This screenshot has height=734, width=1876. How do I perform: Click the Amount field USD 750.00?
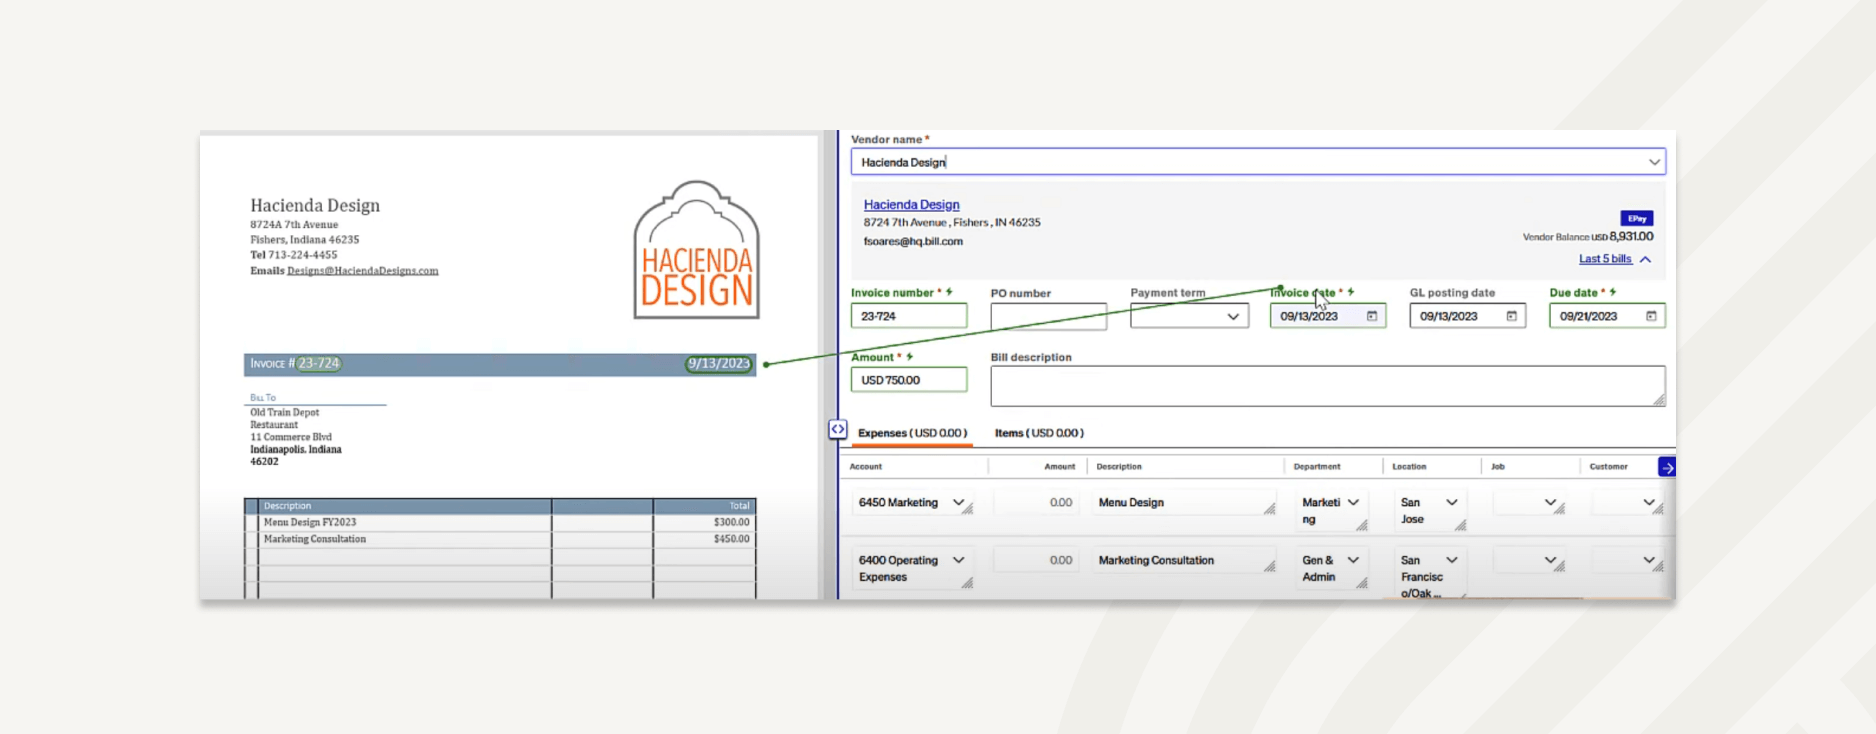909,380
